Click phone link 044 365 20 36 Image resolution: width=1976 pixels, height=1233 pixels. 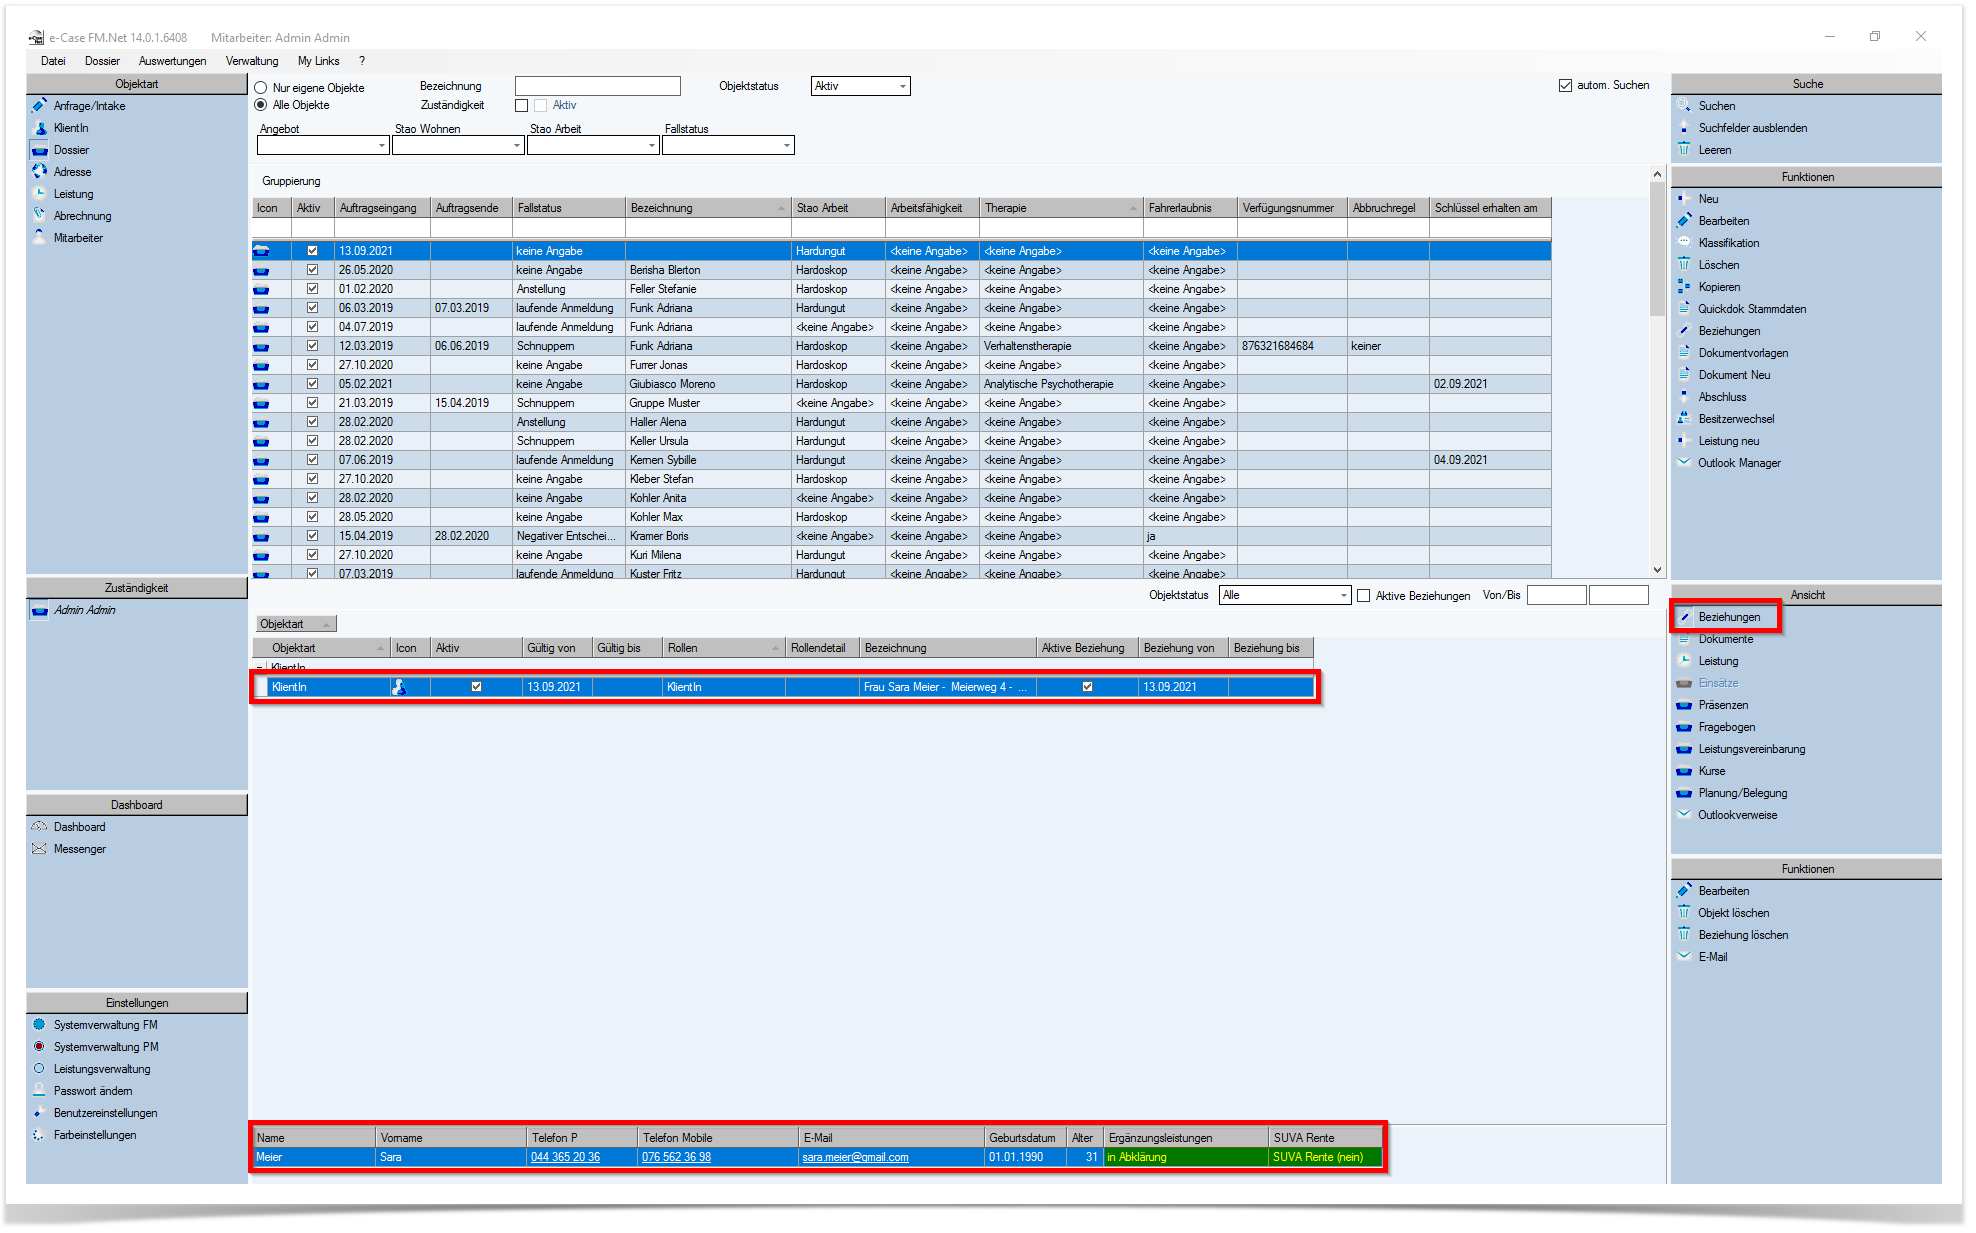[565, 1157]
